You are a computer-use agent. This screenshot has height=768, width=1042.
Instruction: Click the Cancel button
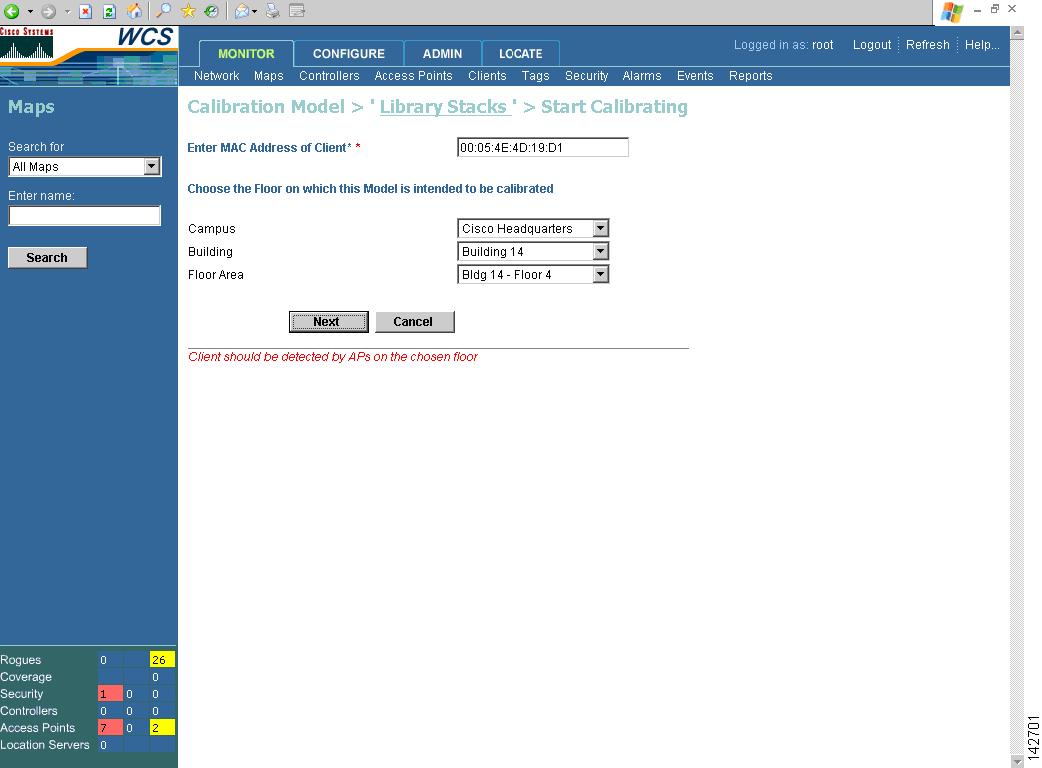pos(415,322)
